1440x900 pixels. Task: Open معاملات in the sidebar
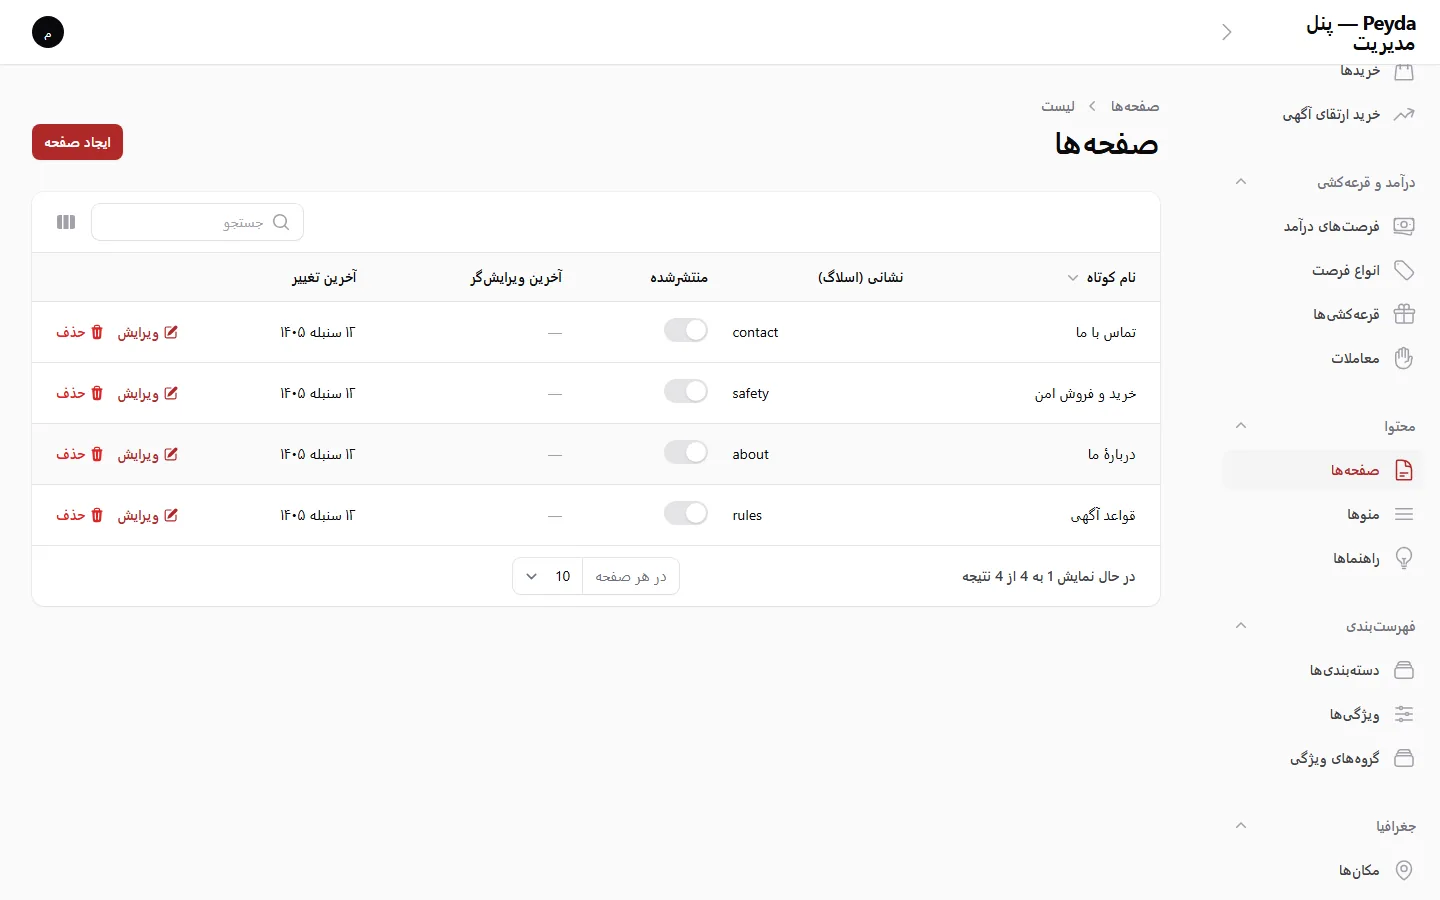point(1323,358)
